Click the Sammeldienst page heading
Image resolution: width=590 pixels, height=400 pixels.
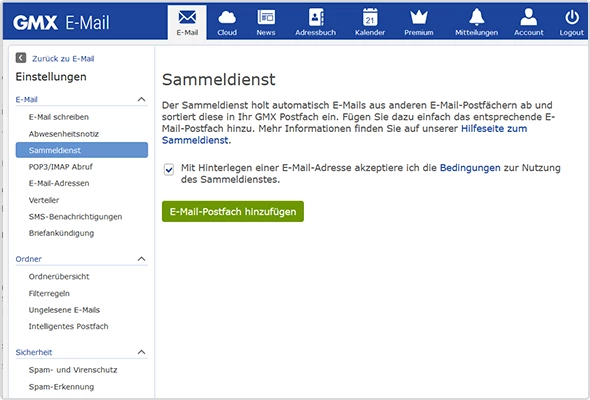coord(219,79)
